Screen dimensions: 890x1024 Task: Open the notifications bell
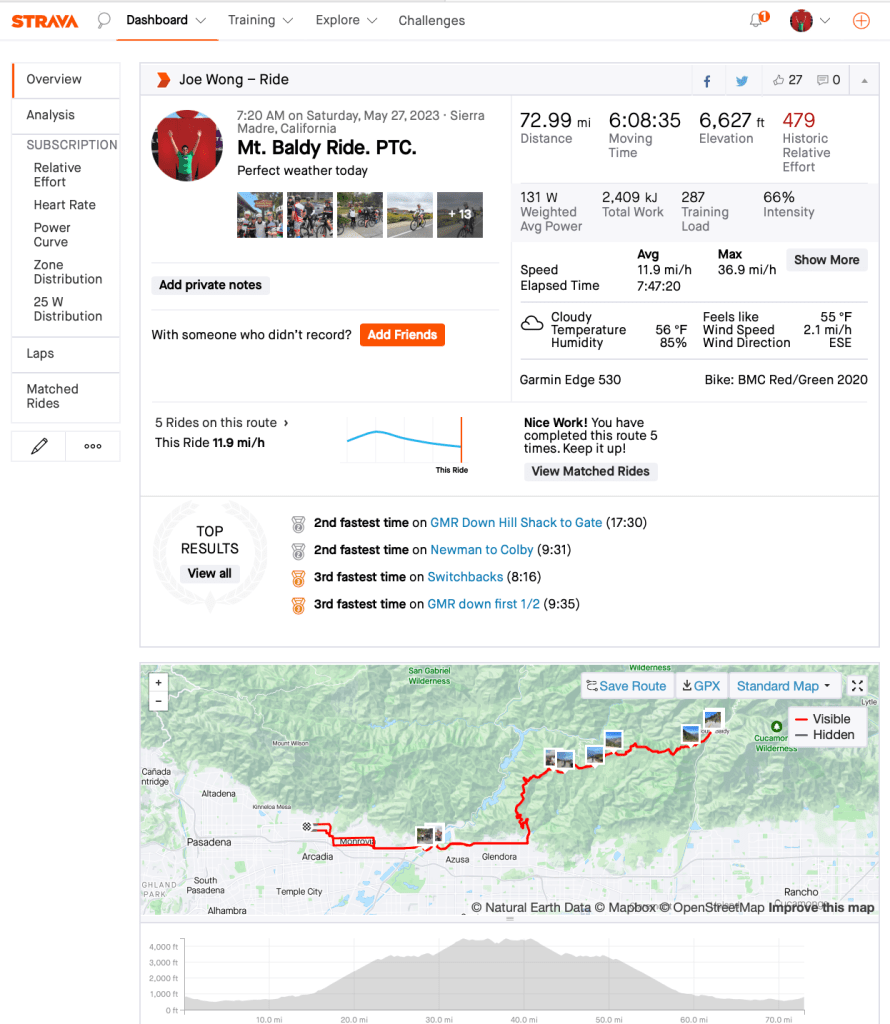(x=757, y=20)
